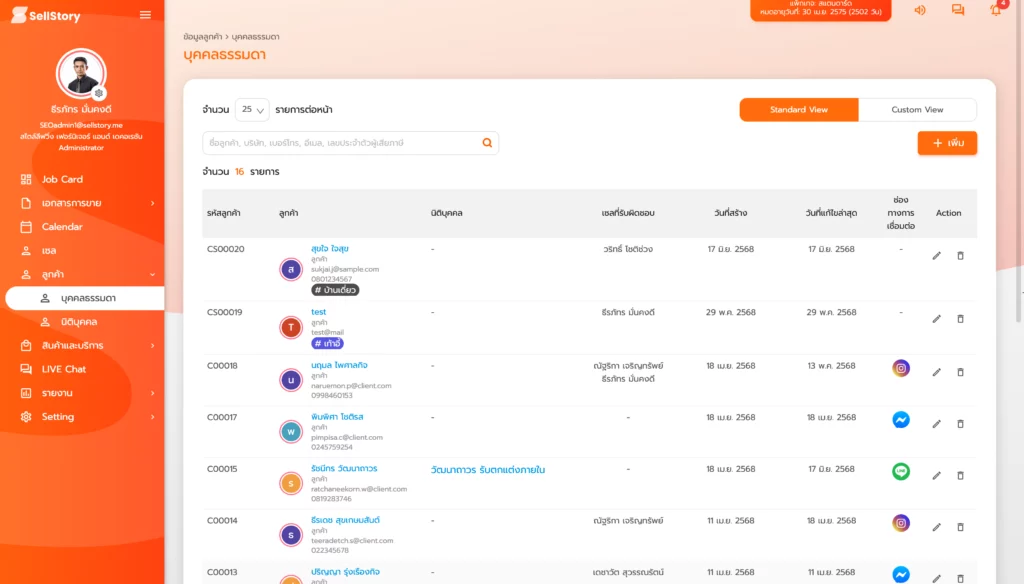Open LINE channel icon for C00015

click(x=901, y=471)
